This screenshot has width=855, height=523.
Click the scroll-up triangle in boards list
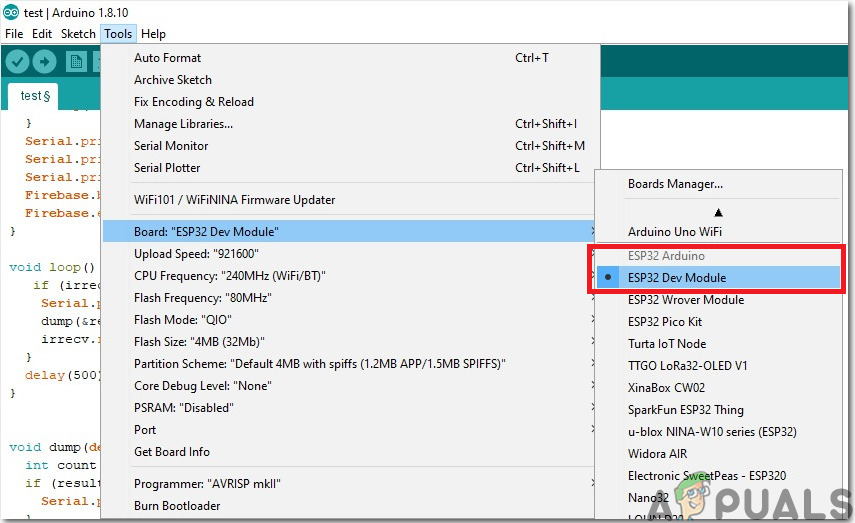(718, 212)
